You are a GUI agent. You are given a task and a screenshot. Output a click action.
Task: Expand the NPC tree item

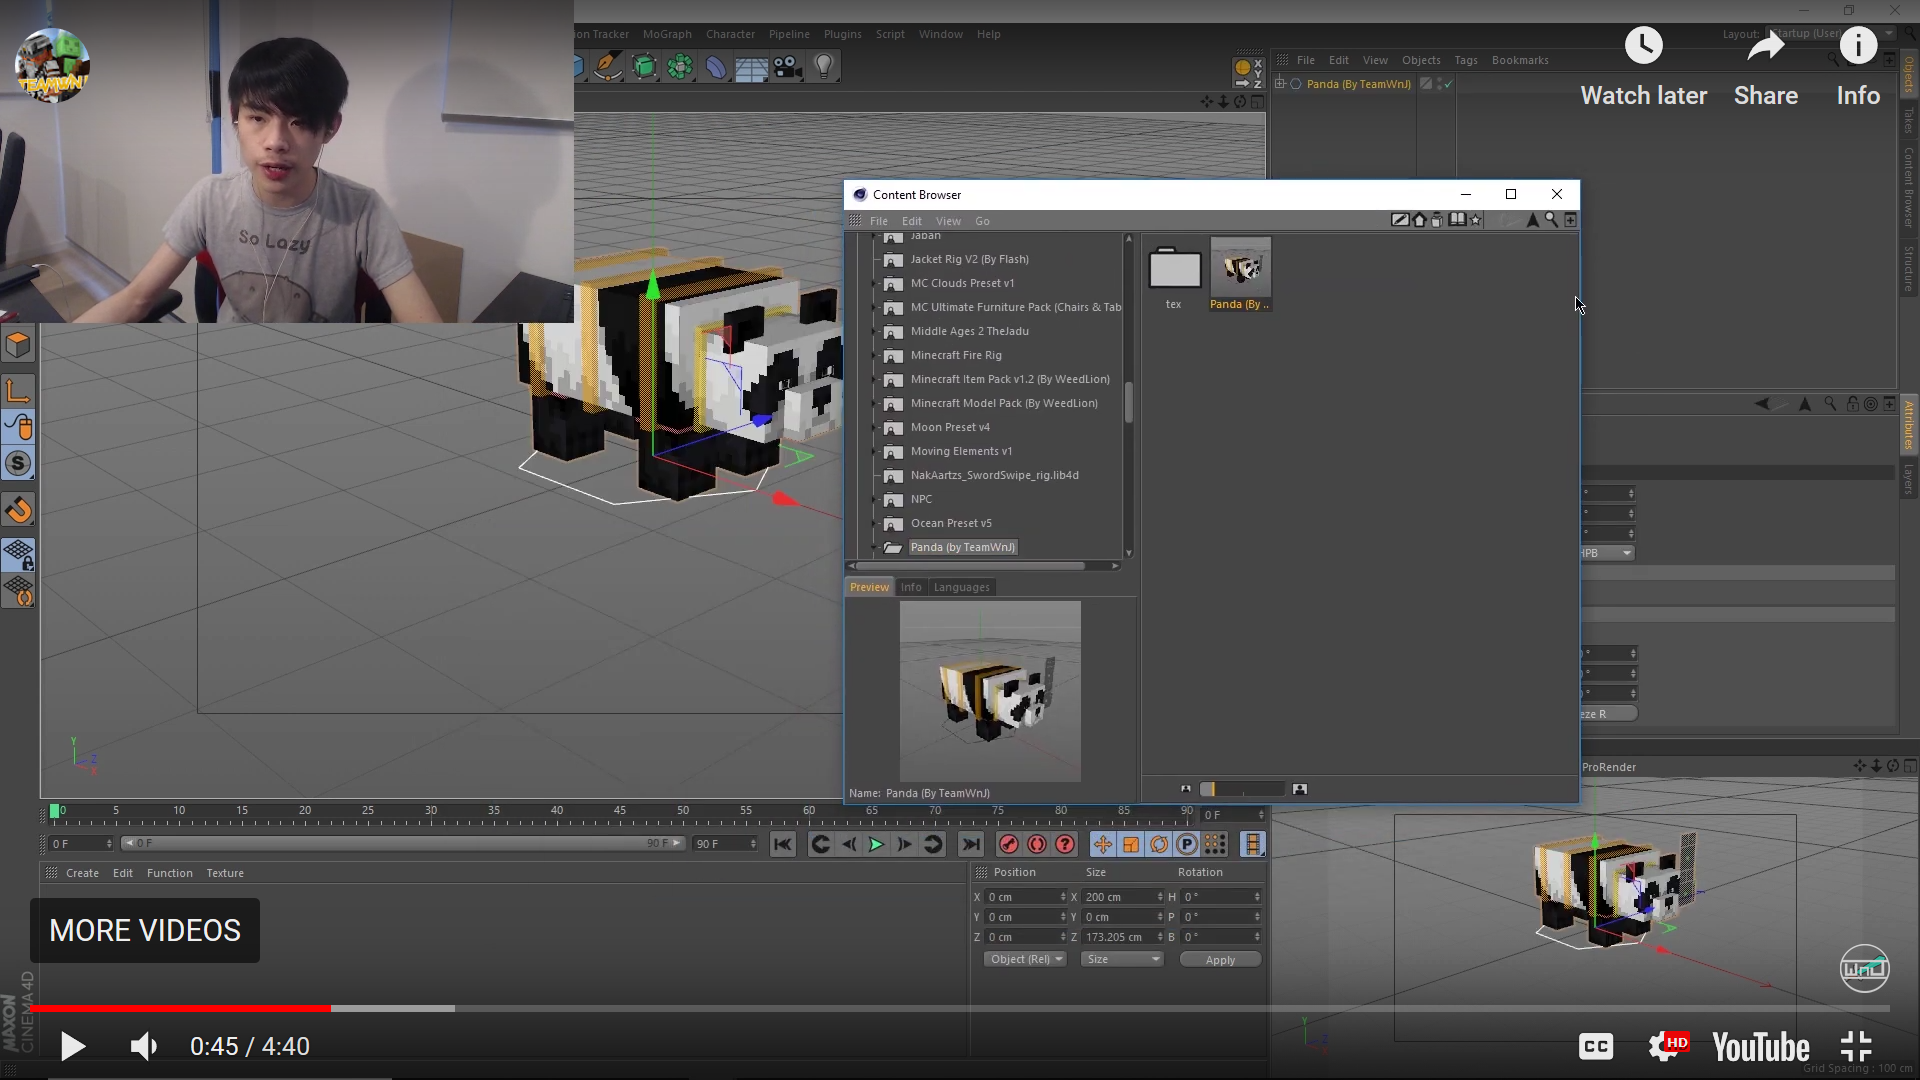click(x=875, y=499)
